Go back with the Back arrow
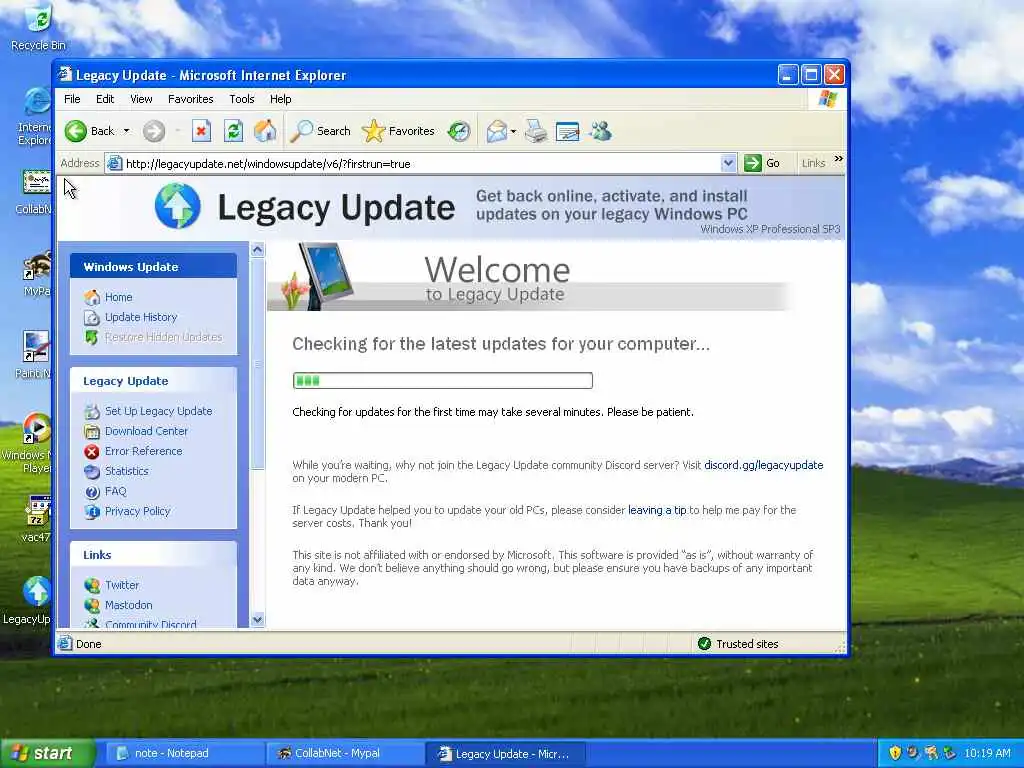Image resolution: width=1024 pixels, height=768 pixels. coord(89,131)
